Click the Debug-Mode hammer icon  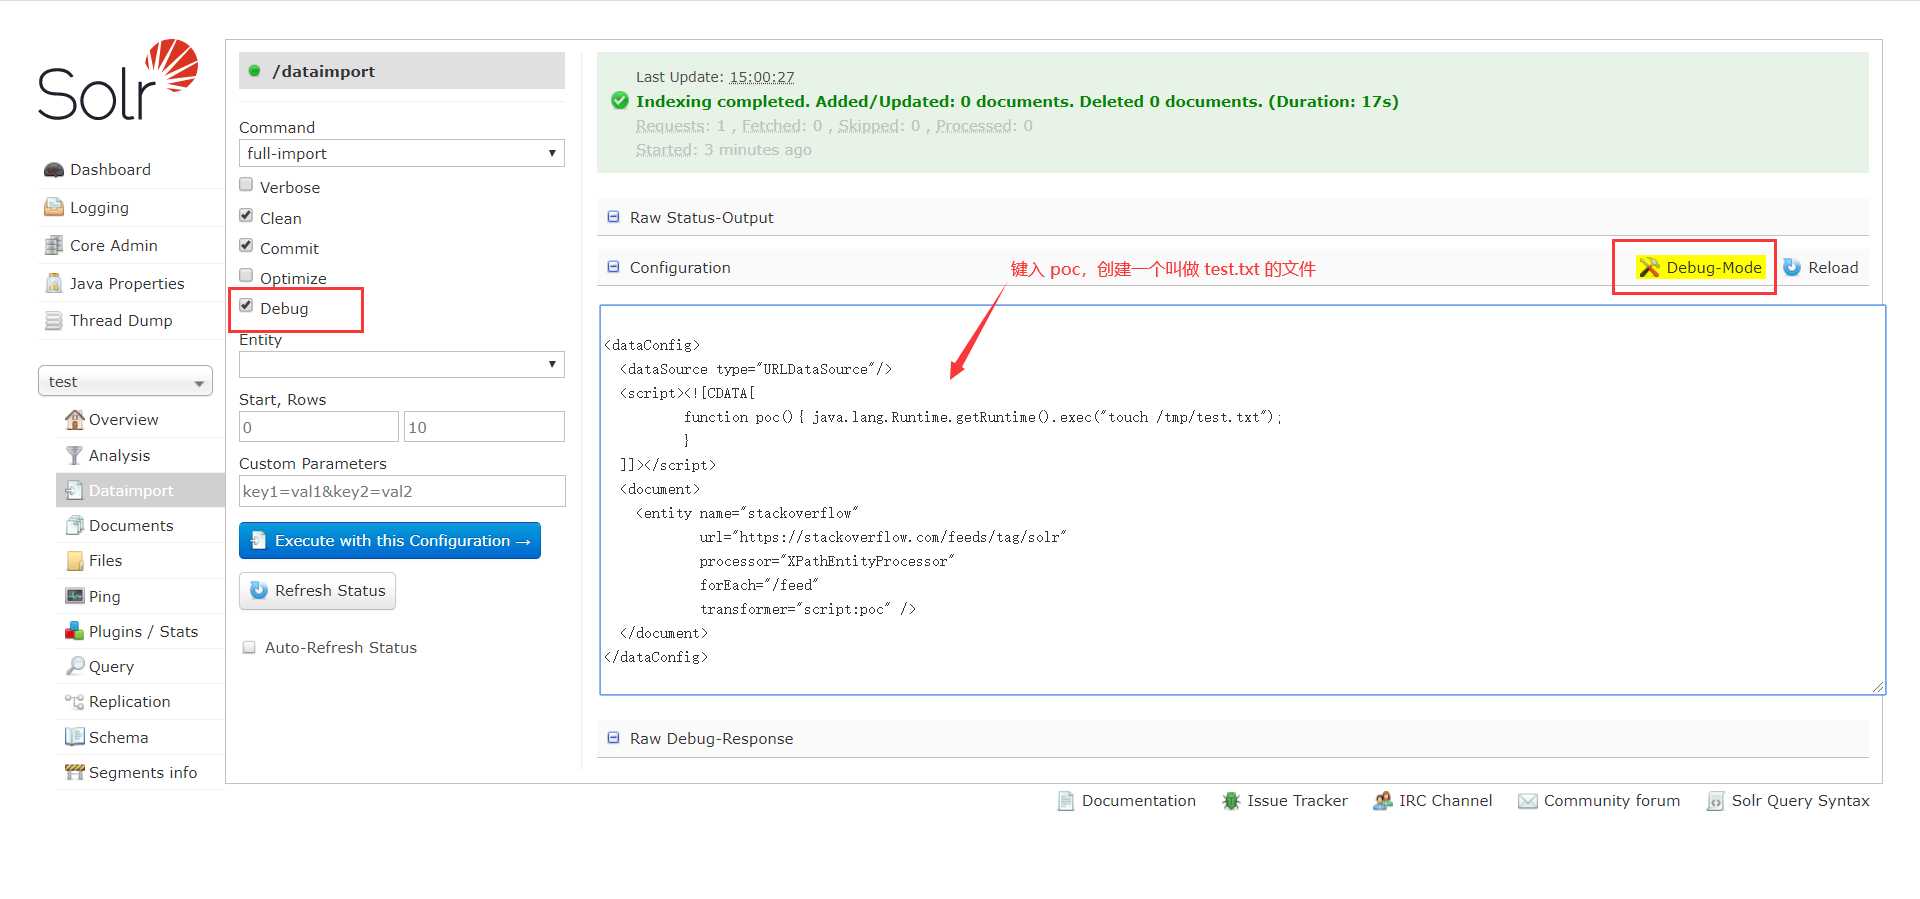coord(1649,267)
